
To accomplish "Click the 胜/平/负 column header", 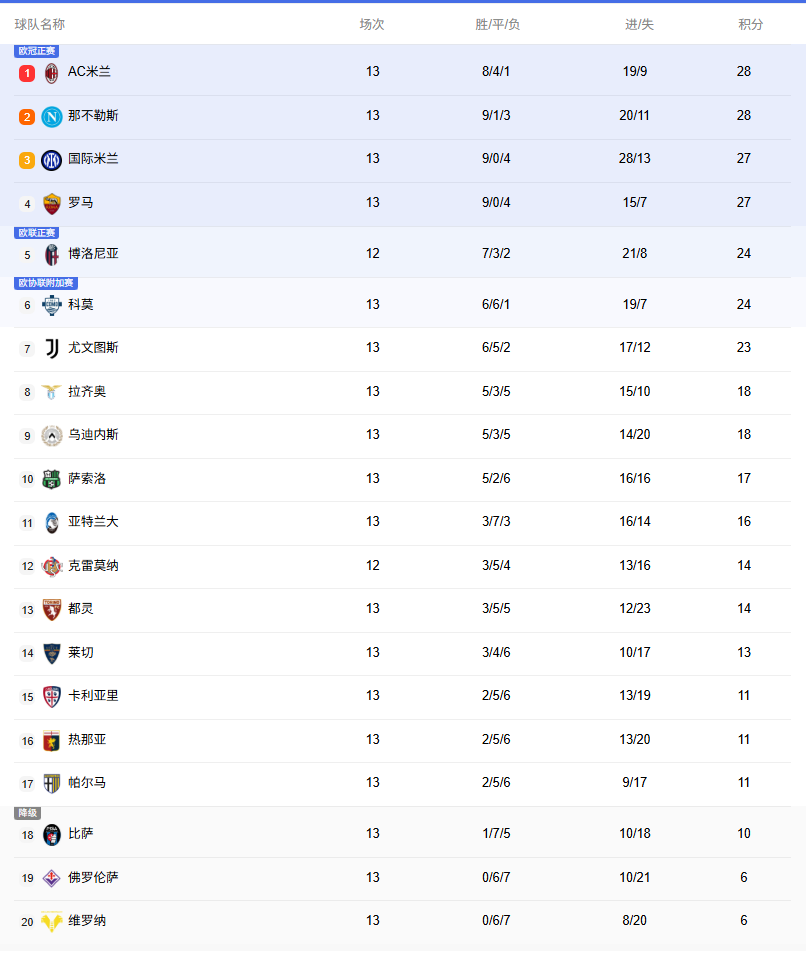I will coord(497,24).
